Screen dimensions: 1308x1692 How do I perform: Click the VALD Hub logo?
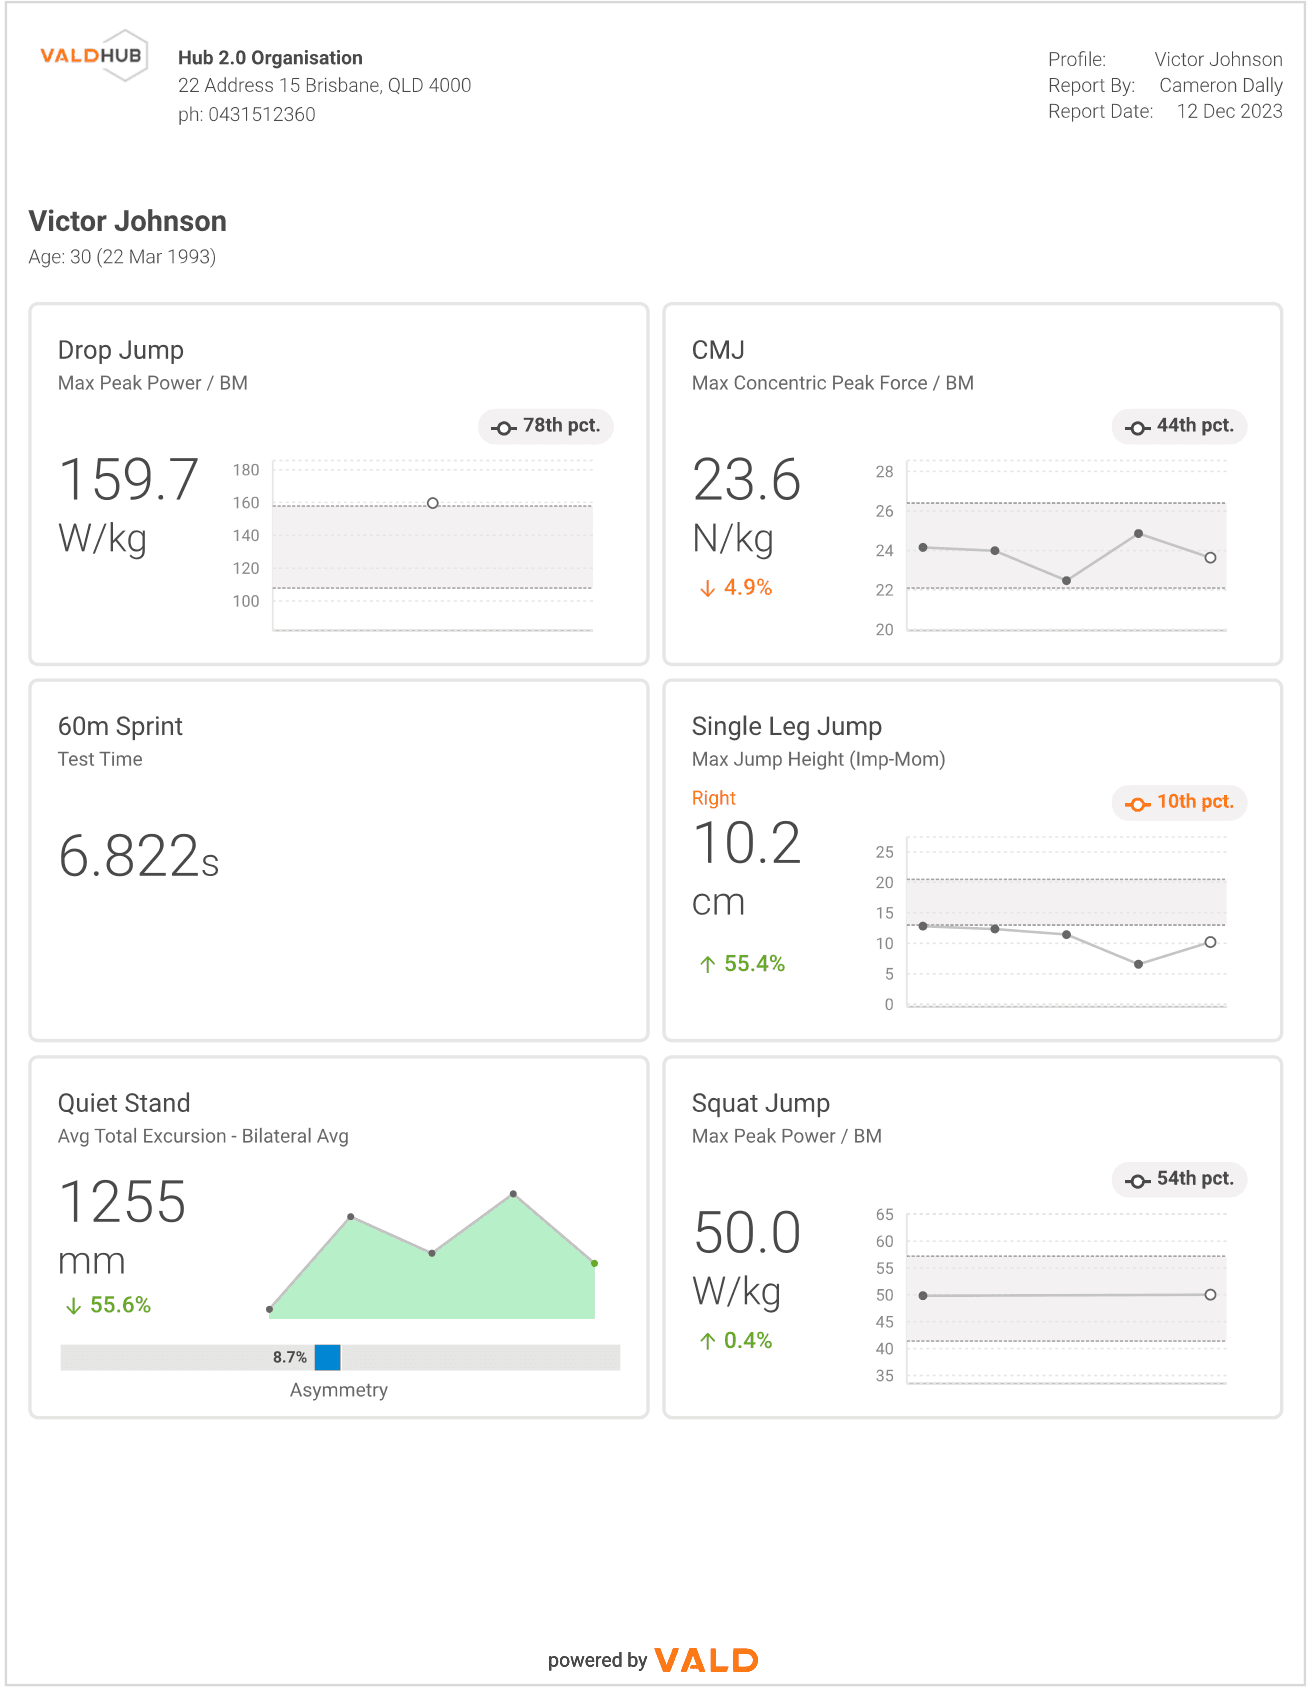click(x=94, y=56)
